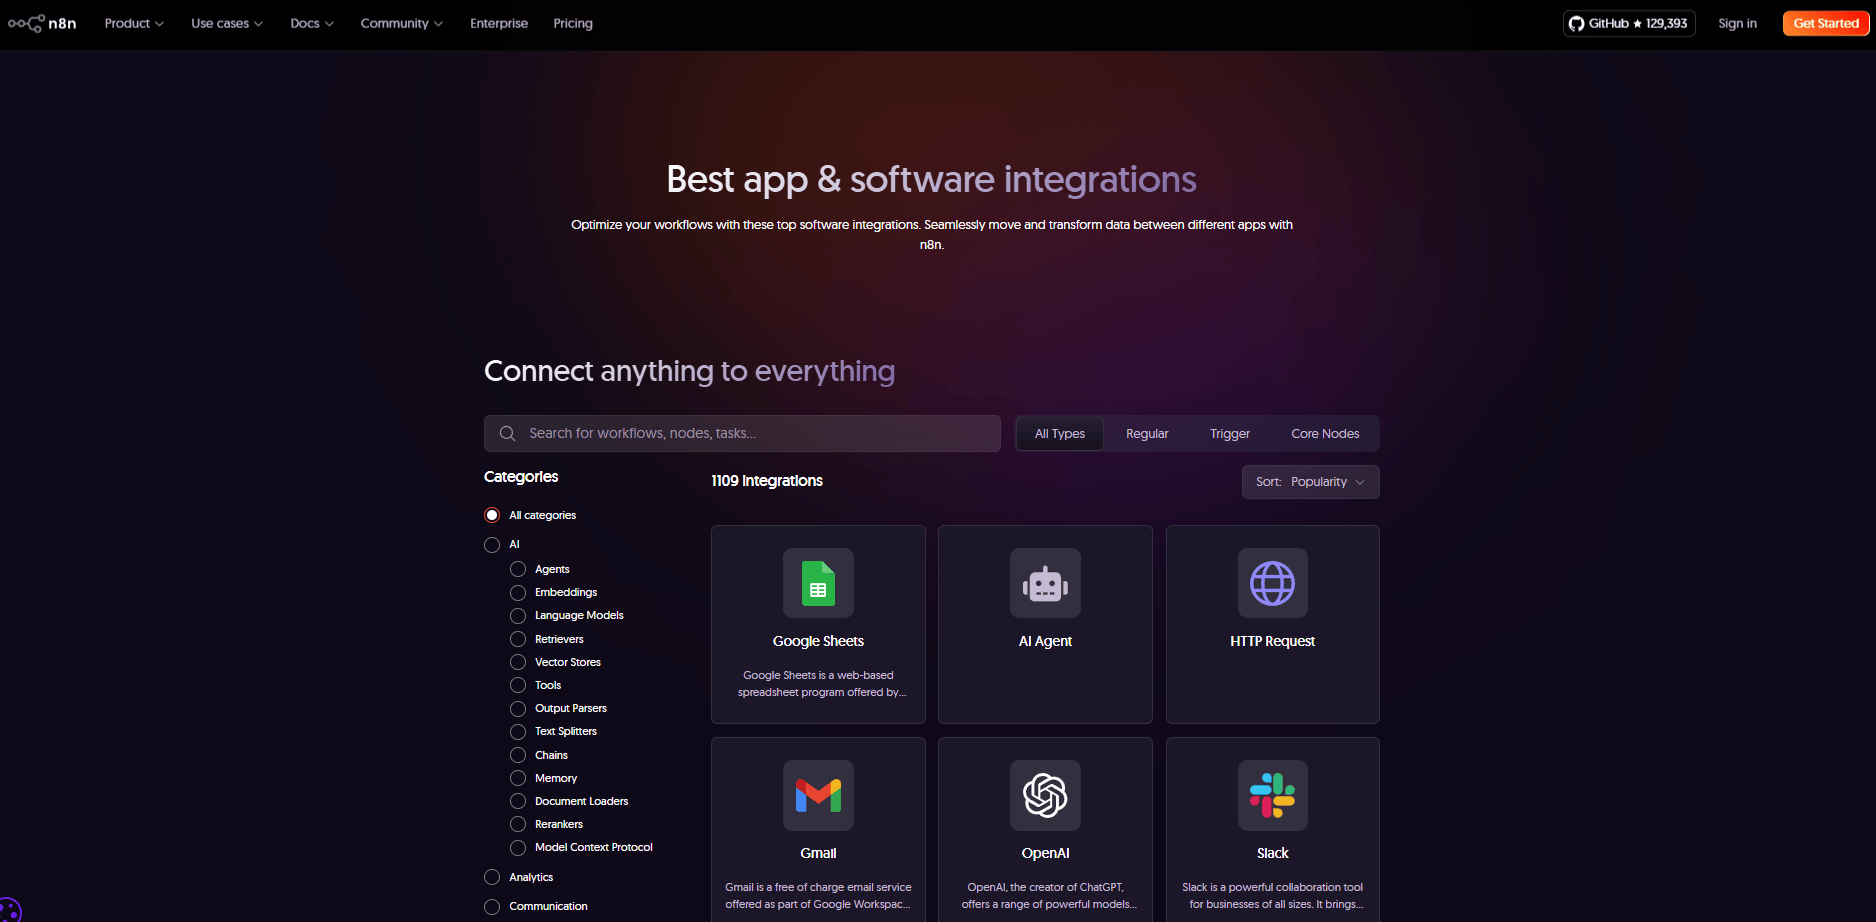1876x922 pixels.
Task: Open the HTTP Request card title
Action: [x=1272, y=641]
